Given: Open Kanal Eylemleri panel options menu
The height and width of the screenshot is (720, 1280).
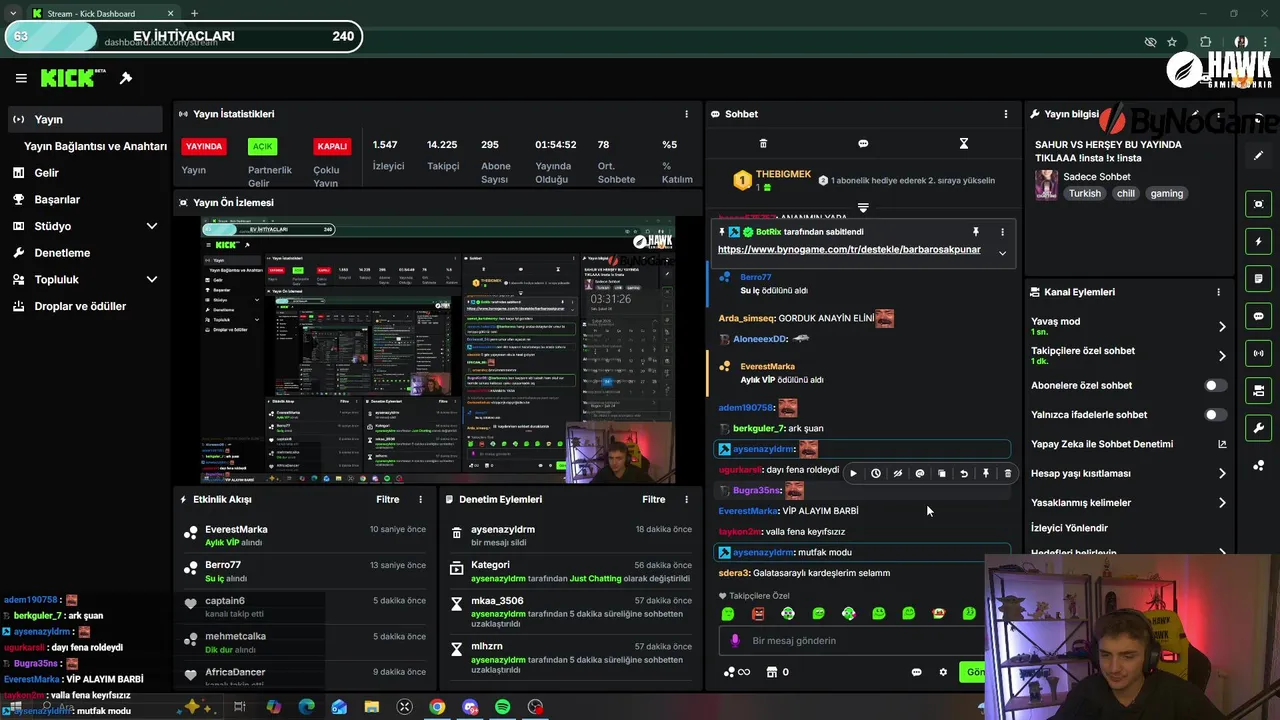Looking at the screenshot, I should tap(1218, 292).
